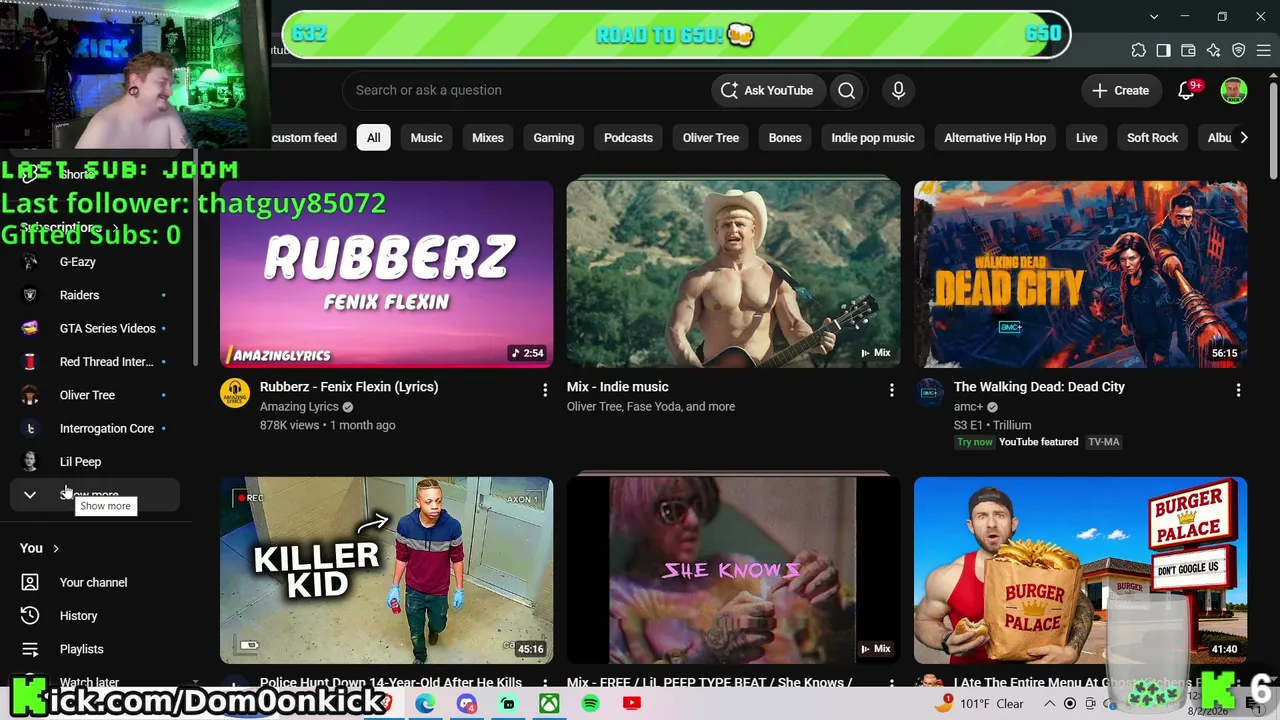Select the Soft Rock filter chip

point(1153,138)
